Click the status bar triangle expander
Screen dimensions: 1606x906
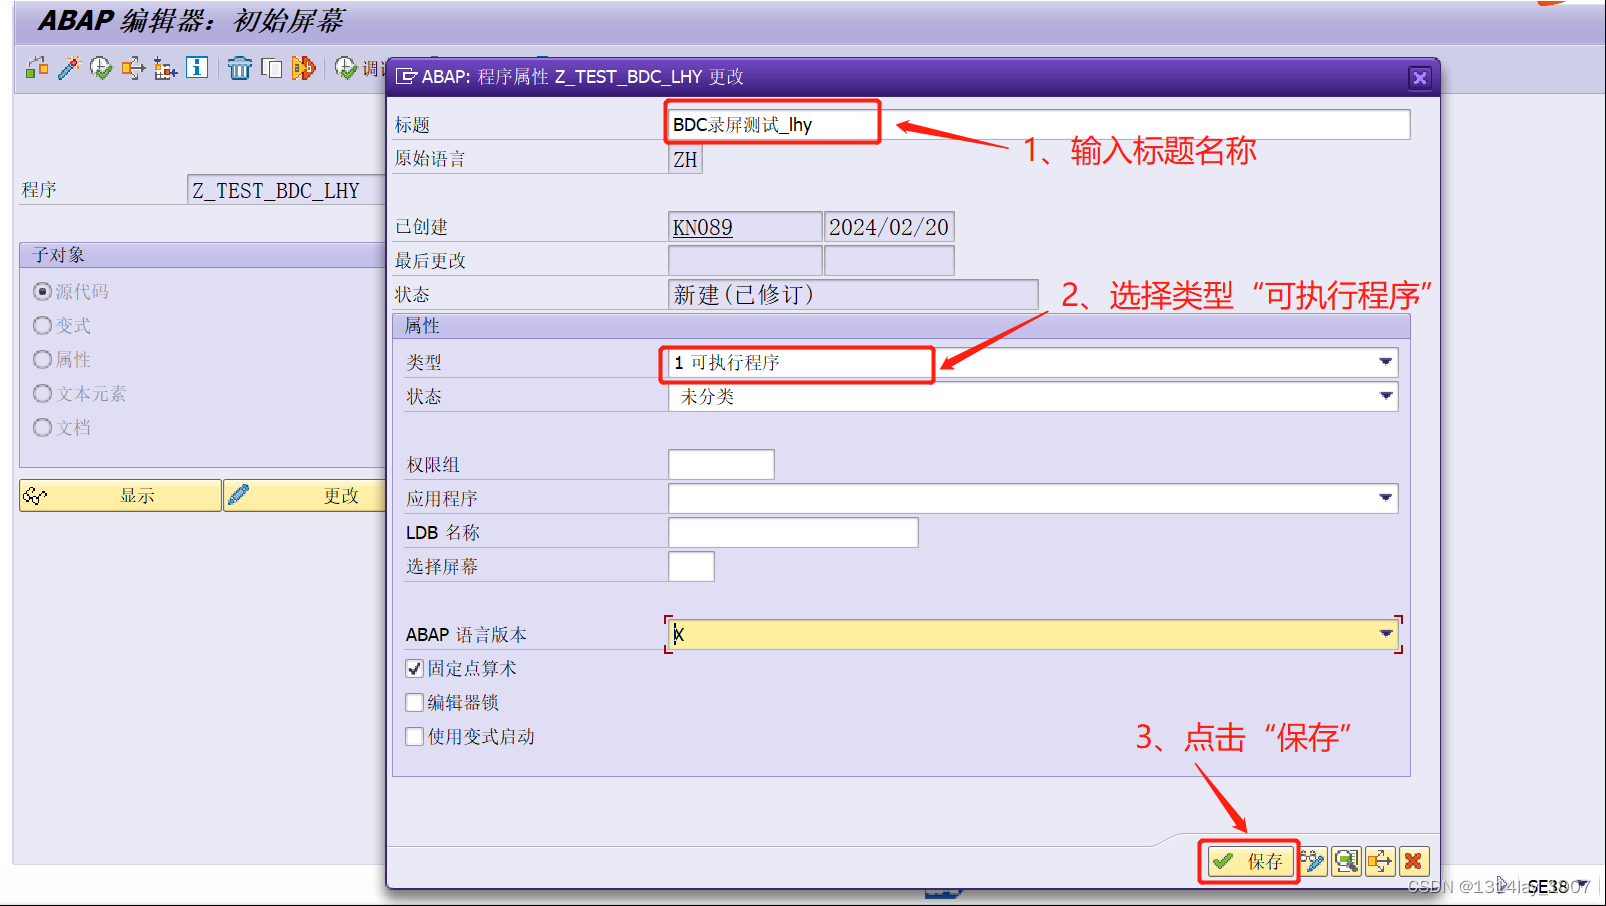(x=1501, y=884)
